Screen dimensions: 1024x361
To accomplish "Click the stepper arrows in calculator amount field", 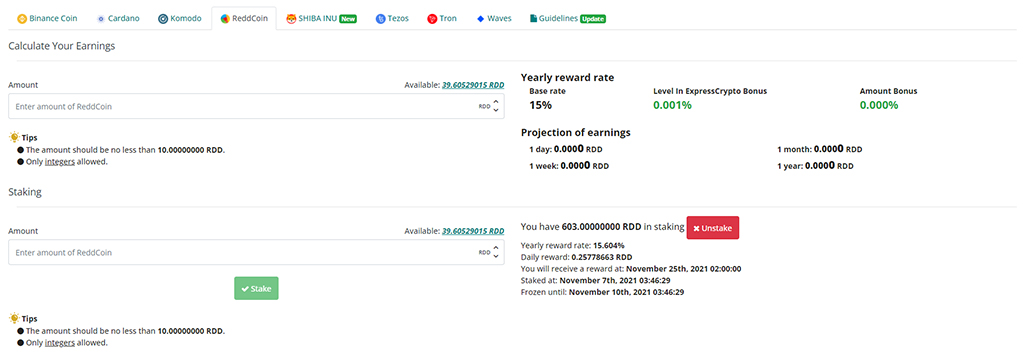I will [496, 106].
